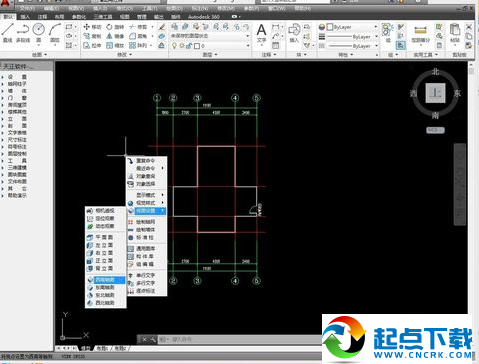The image size is (479, 364).
Task: Select 西南轴测 view in the submenu
Action: tap(106, 280)
